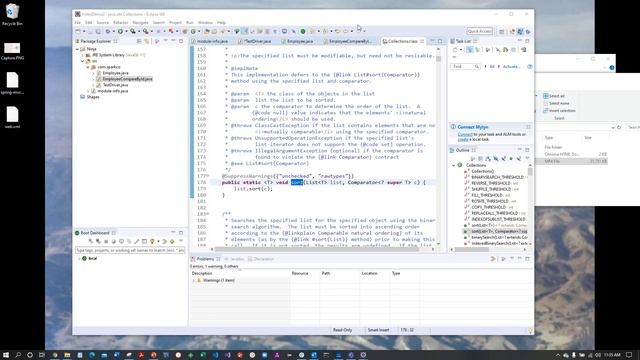Click the Toggle Mark Occurrences toolbar icon
The width and height of the screenshot is (640, 360).
[245, 31]
